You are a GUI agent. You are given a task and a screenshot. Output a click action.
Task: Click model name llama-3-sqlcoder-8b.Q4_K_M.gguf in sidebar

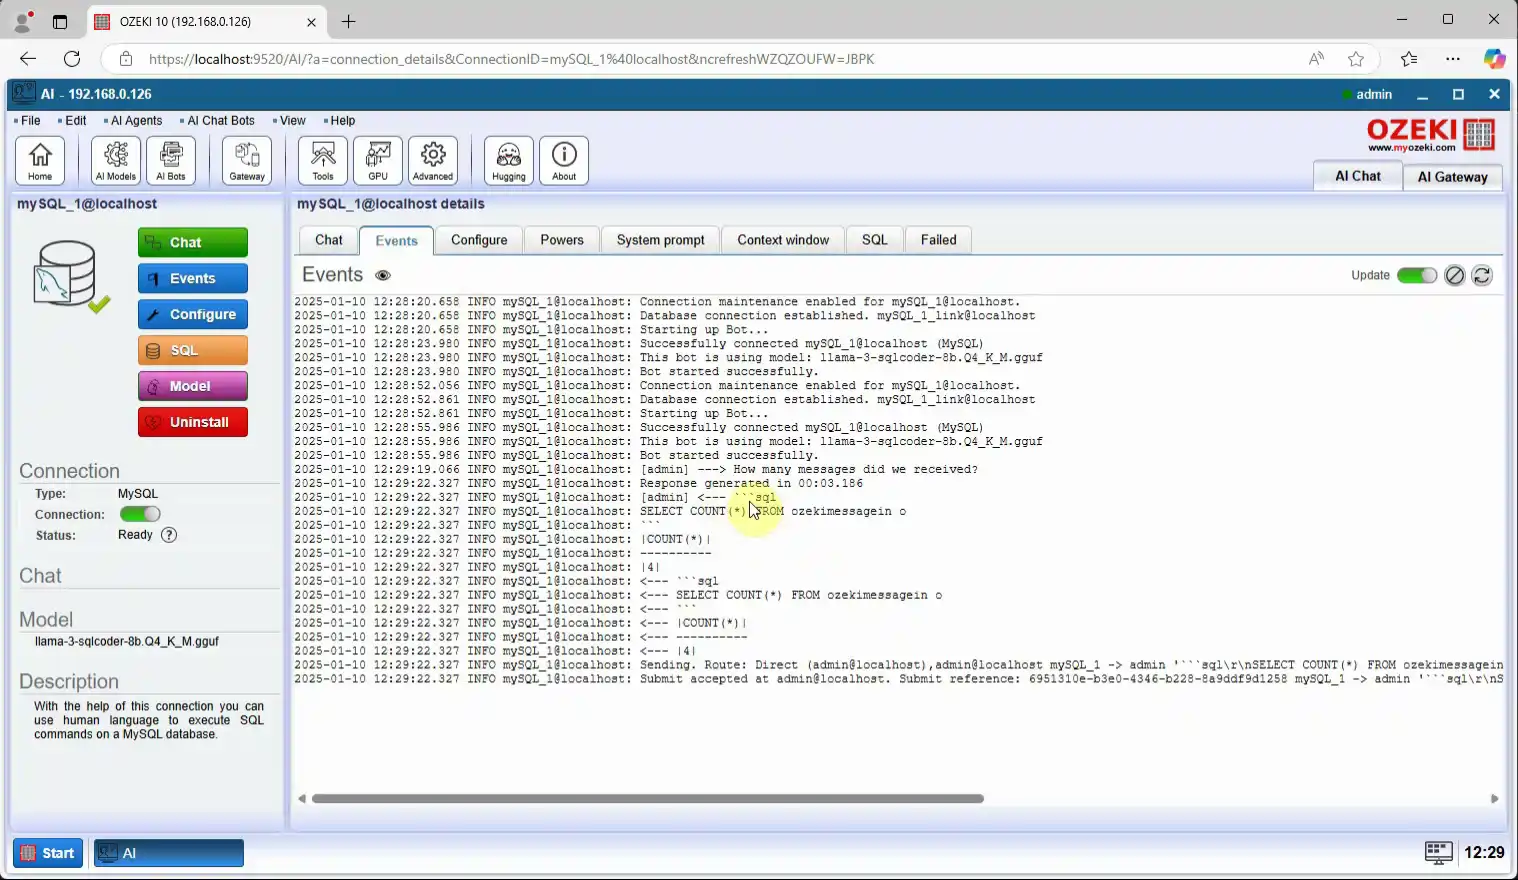click(126, 642)
